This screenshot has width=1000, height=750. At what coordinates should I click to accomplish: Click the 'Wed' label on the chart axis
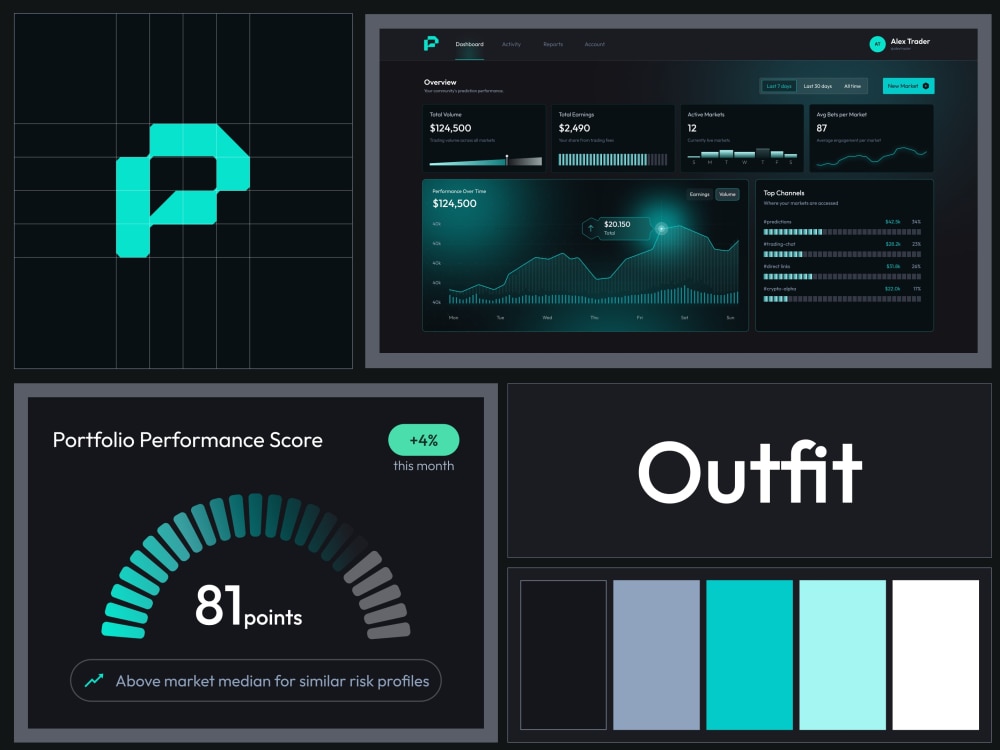click(547, 318)
